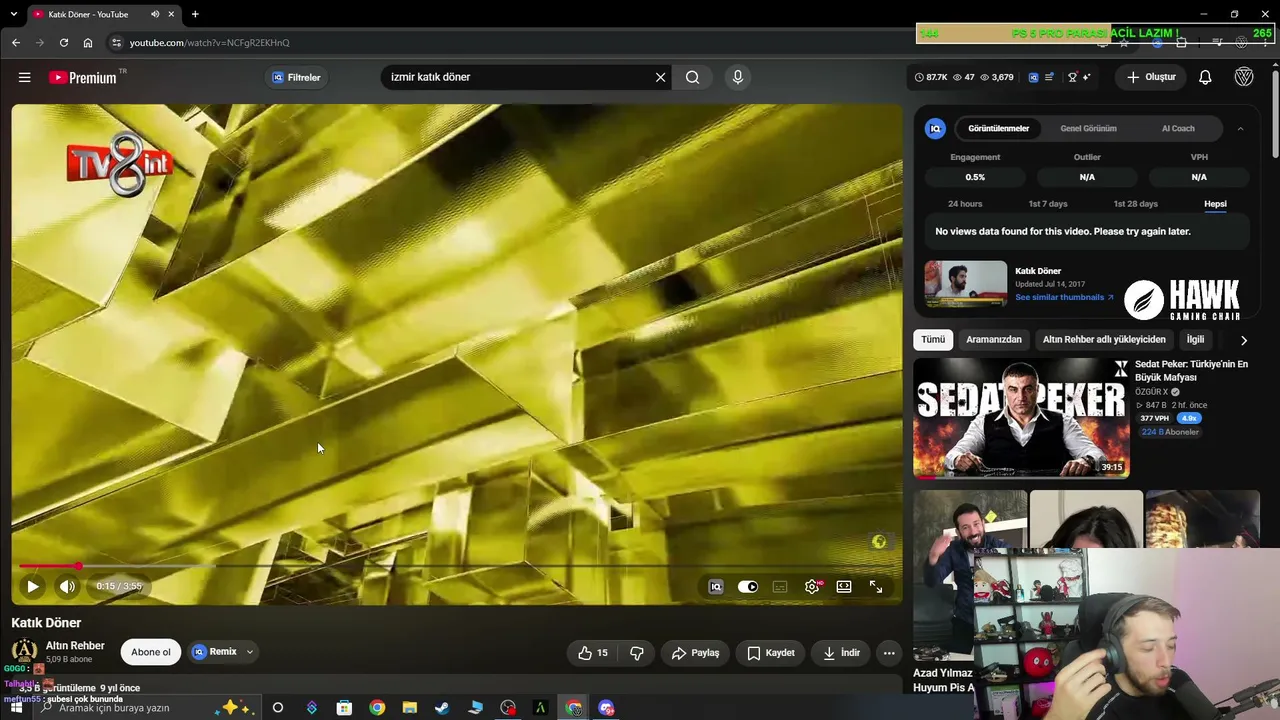This screenshot has width=1280, height=720.
Task: Click the Windows taskbar search box
Action: point(145,708)
